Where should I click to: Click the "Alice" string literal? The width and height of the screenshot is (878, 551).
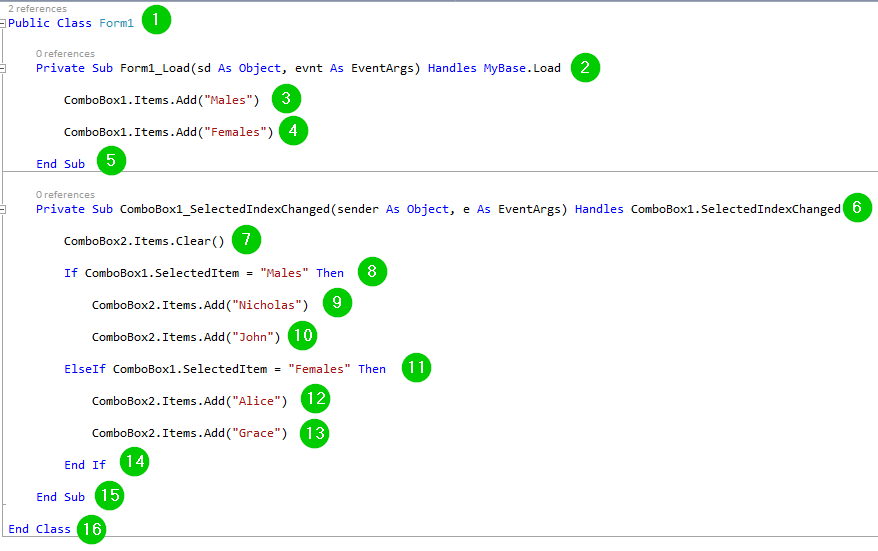click(259, 401)
